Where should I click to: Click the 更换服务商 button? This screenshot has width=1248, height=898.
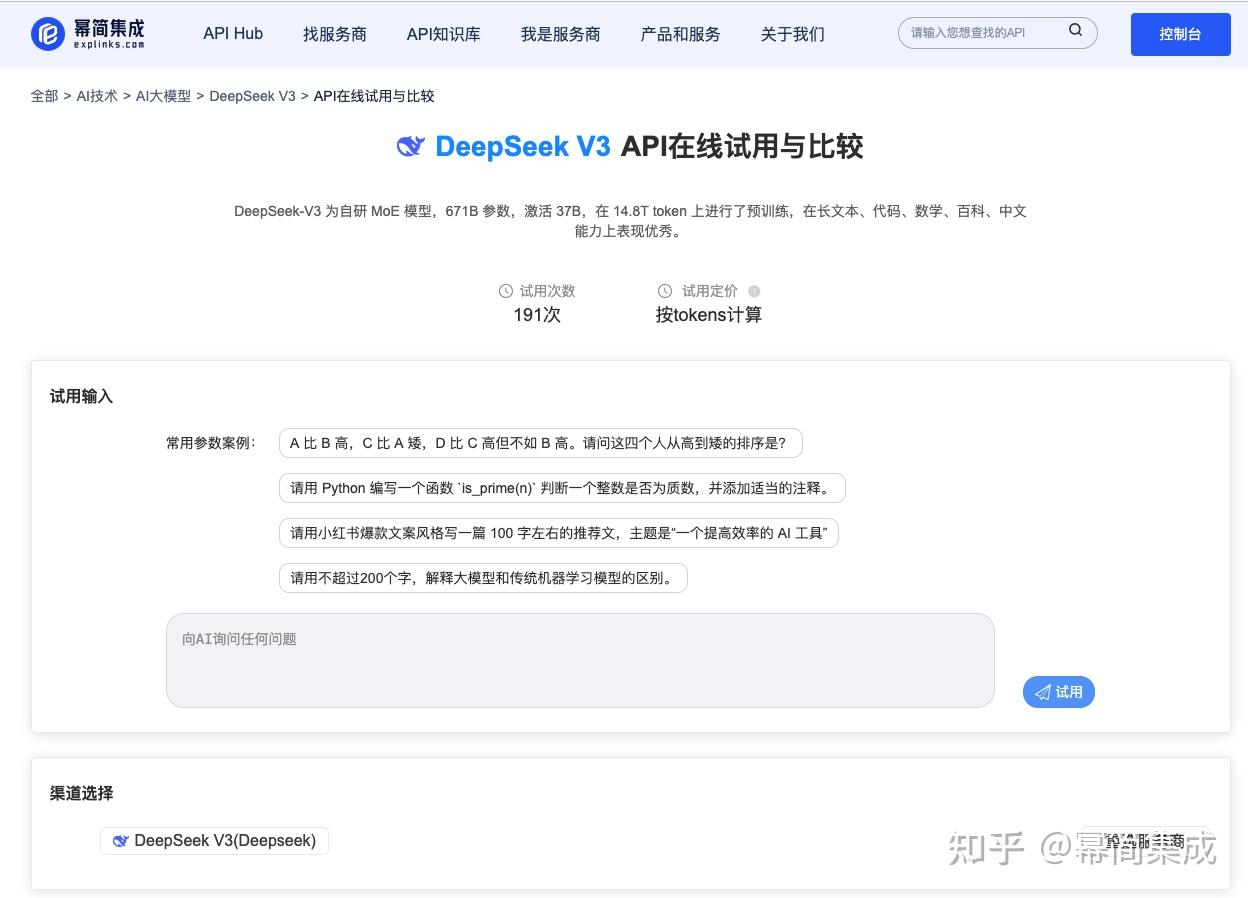coord(1146,841)
